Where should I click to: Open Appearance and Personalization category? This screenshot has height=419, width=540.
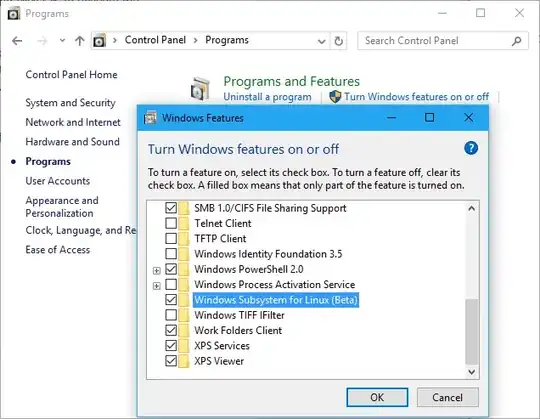coord(62,207)
